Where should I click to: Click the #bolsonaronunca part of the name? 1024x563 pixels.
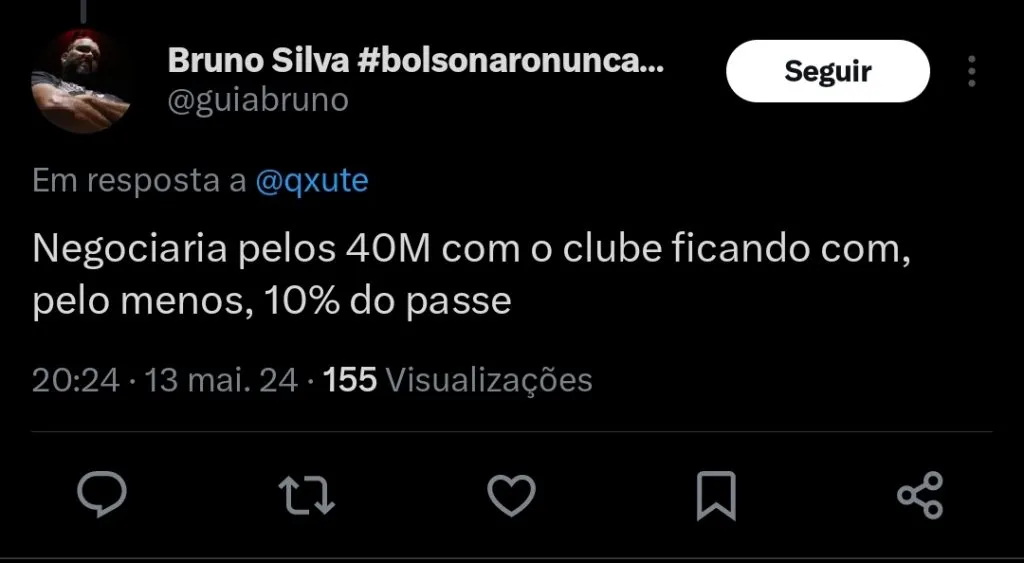508,61
